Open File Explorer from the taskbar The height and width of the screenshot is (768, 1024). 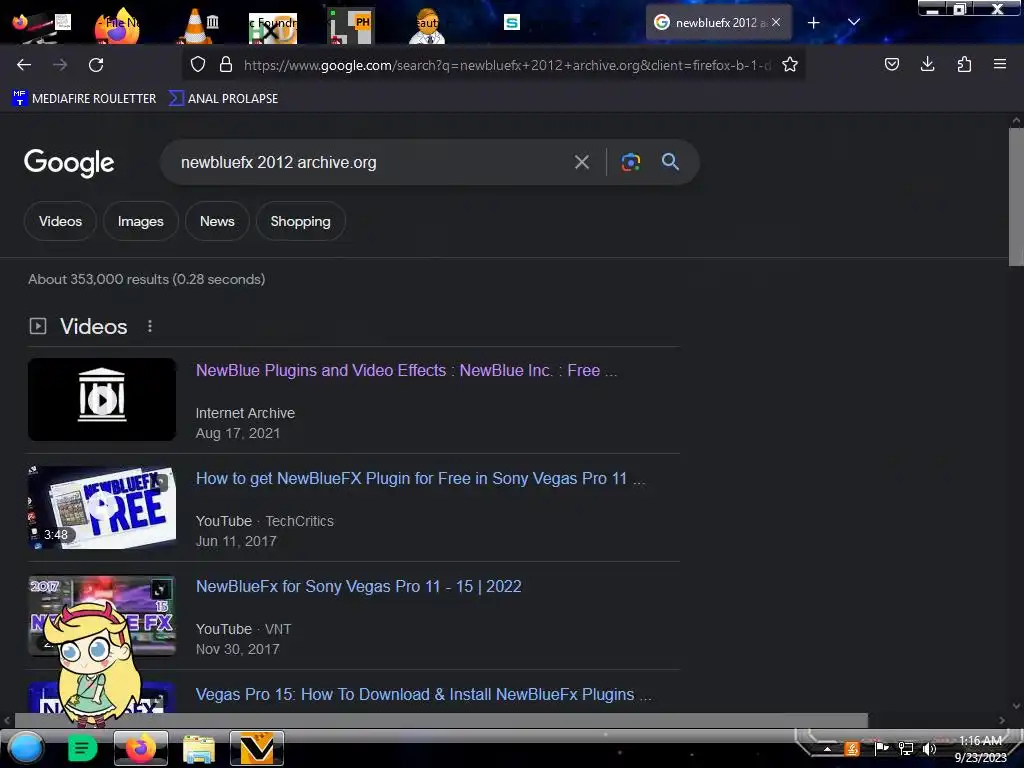[199, 748]
